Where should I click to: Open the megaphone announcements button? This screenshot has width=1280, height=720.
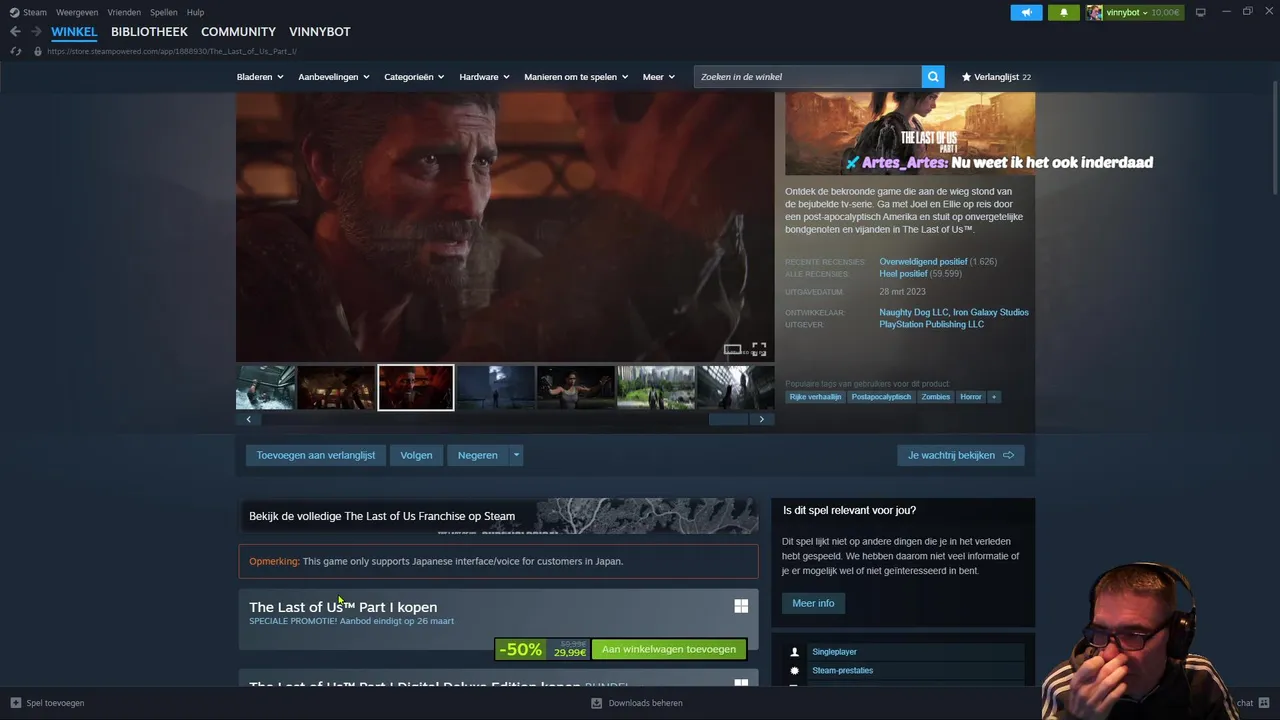click(1026, 12)
